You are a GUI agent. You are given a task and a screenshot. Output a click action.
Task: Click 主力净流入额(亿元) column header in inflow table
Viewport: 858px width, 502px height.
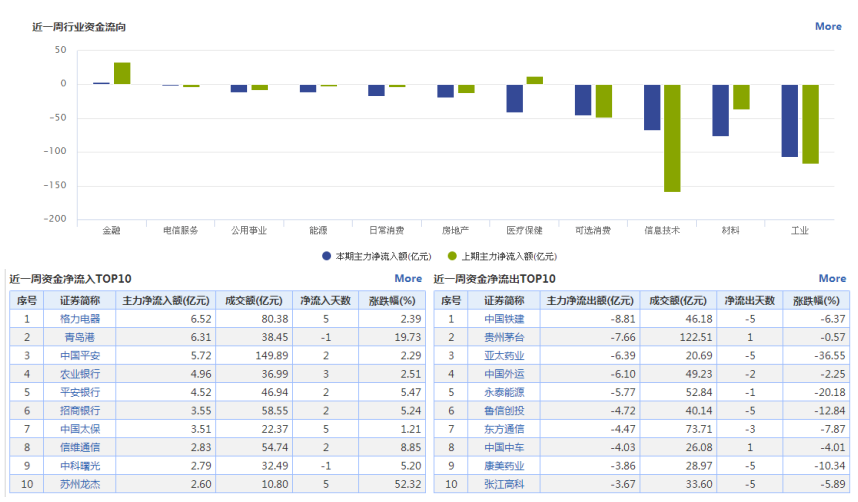(x=166, y=301)
